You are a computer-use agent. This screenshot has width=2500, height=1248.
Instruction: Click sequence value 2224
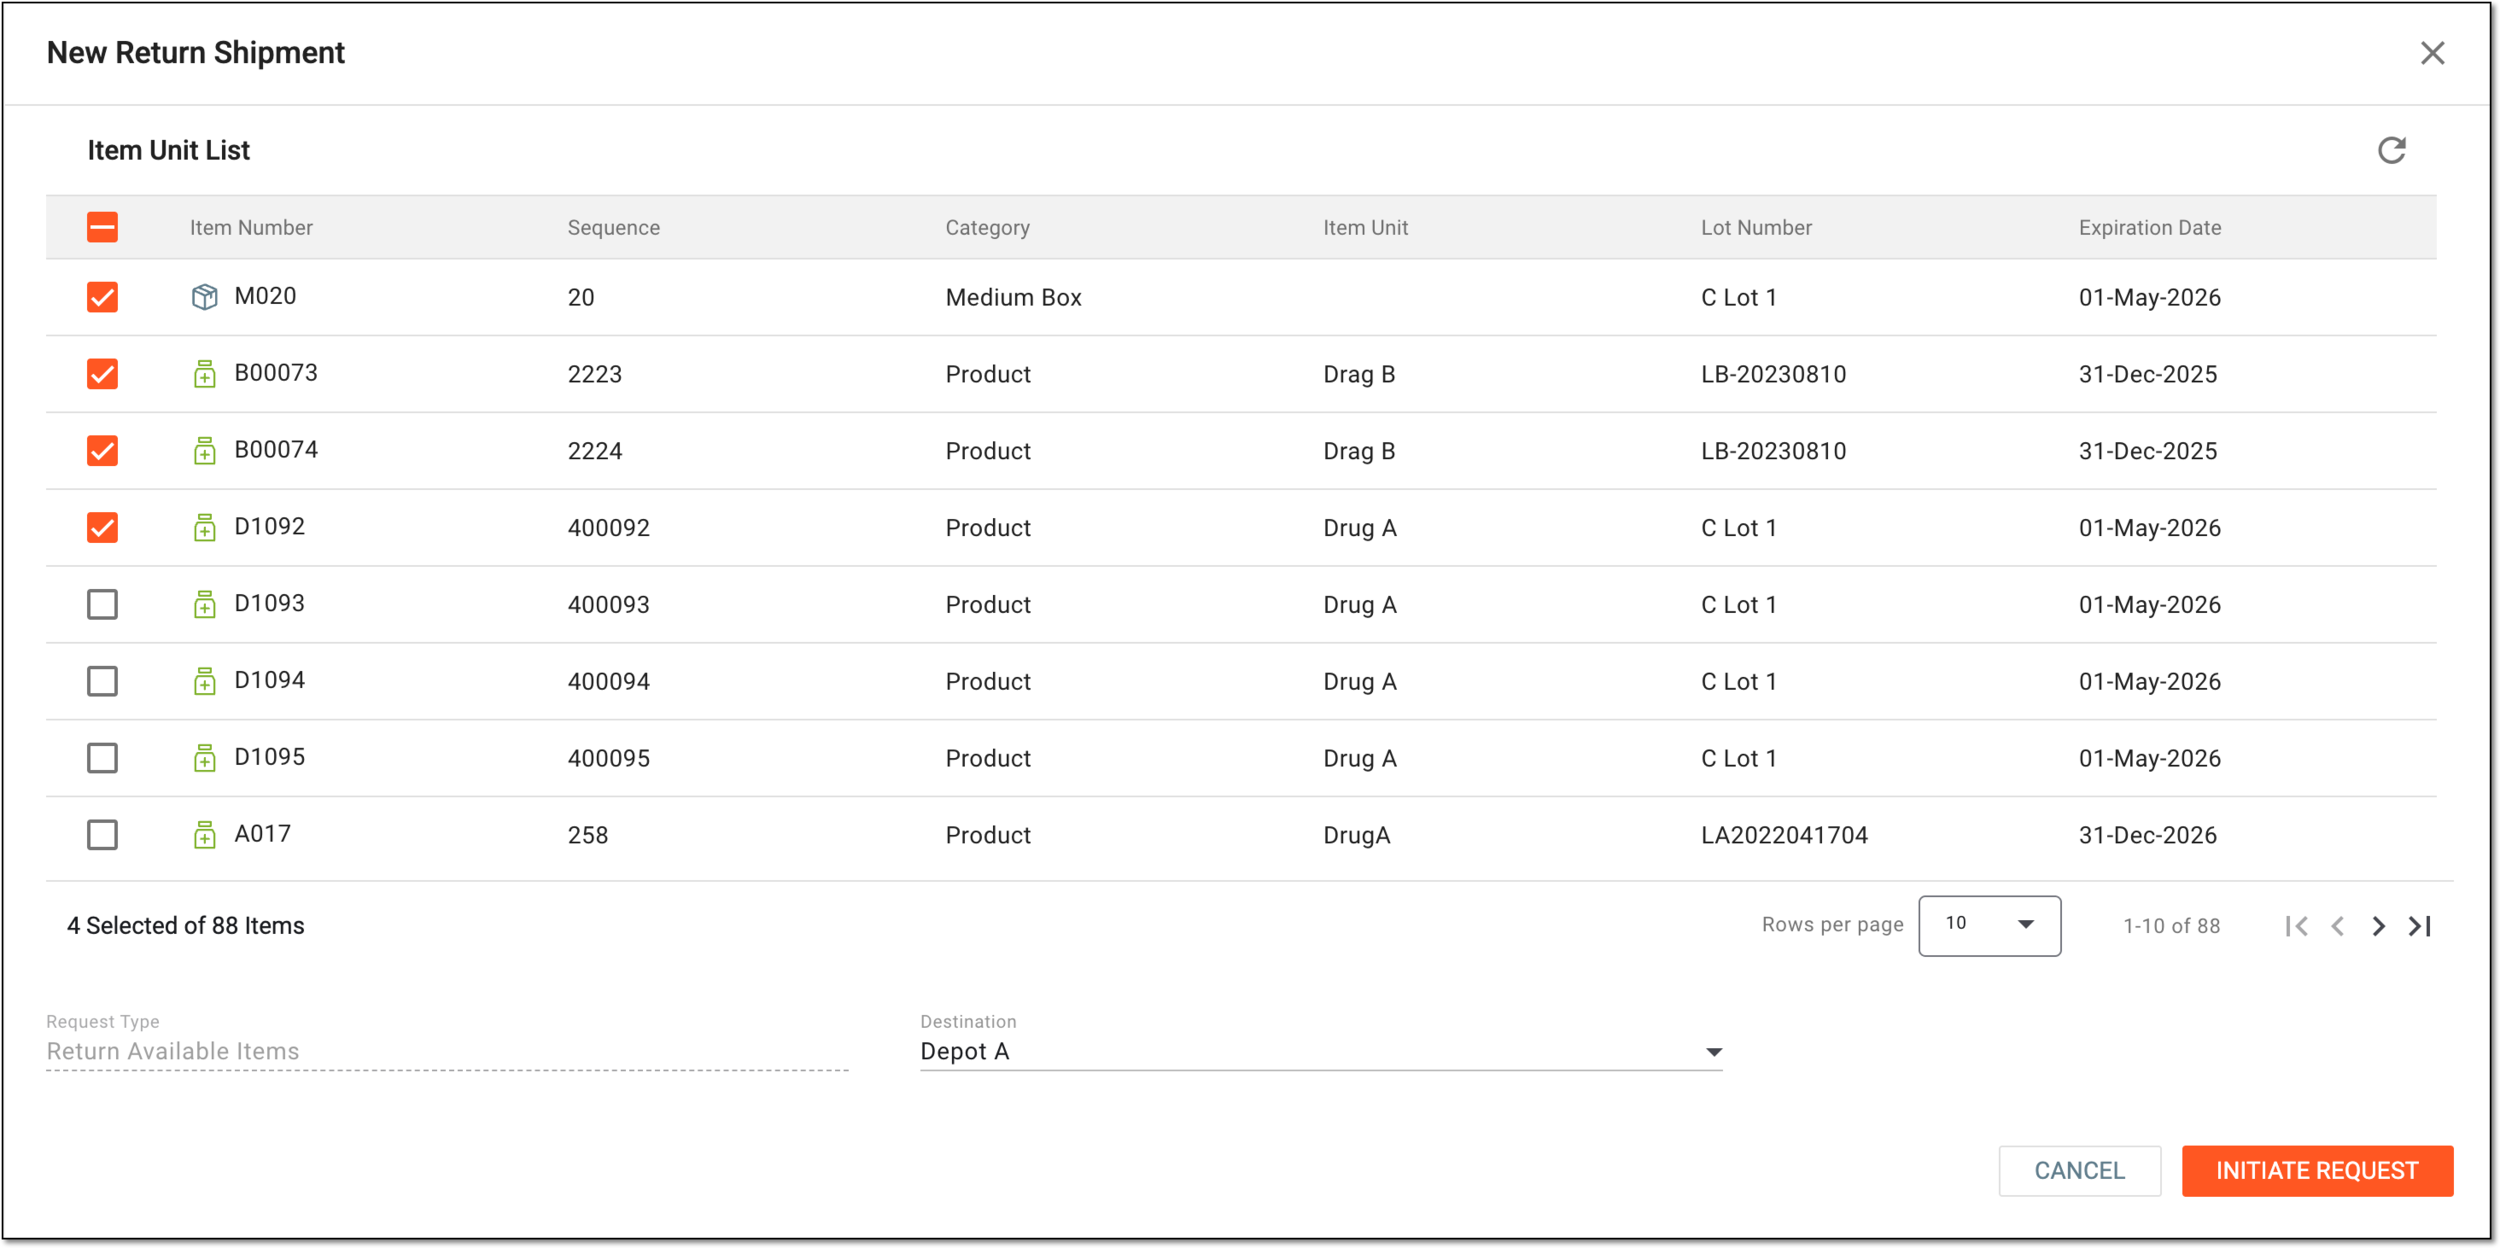595,451
